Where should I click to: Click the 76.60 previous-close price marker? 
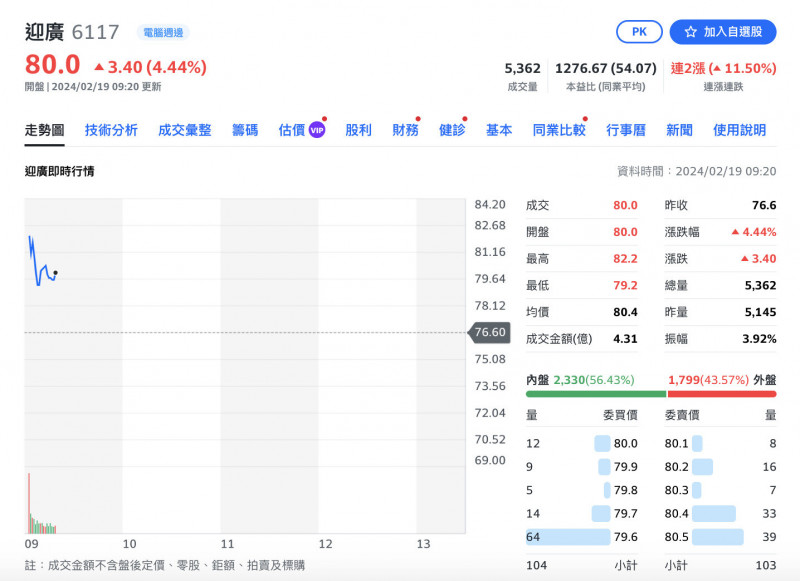point(489,332)
